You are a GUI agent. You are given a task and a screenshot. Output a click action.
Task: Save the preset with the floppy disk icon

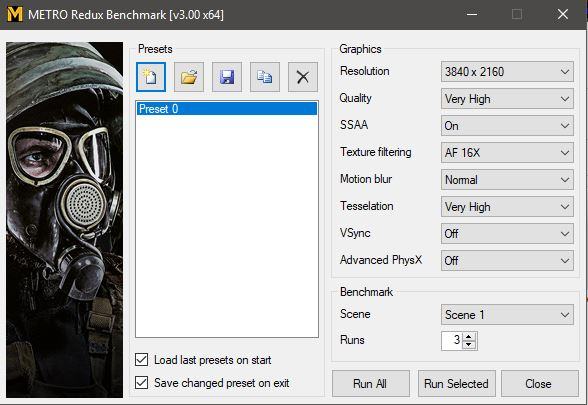(227, 77)
